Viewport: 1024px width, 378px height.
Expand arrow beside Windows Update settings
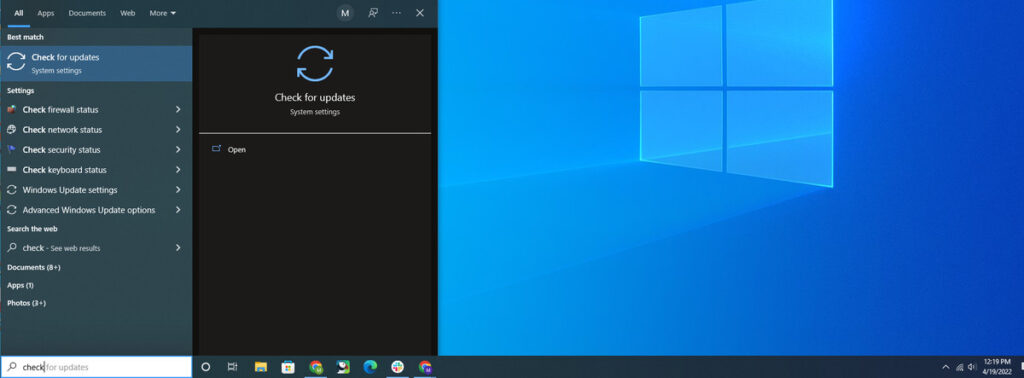coord(178,190)
